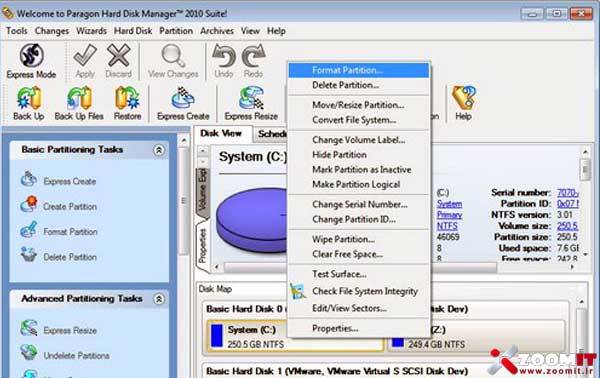The height and width of the screenshot is (378, 600).
Task: Switch to Disk View tab
Action: click(x=221, y=134)
